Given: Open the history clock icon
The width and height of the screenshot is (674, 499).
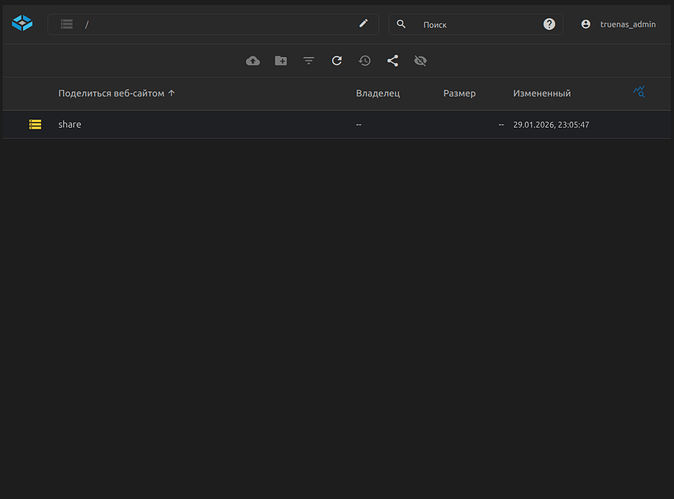Looking at the screenshot, I should point(365,61).
